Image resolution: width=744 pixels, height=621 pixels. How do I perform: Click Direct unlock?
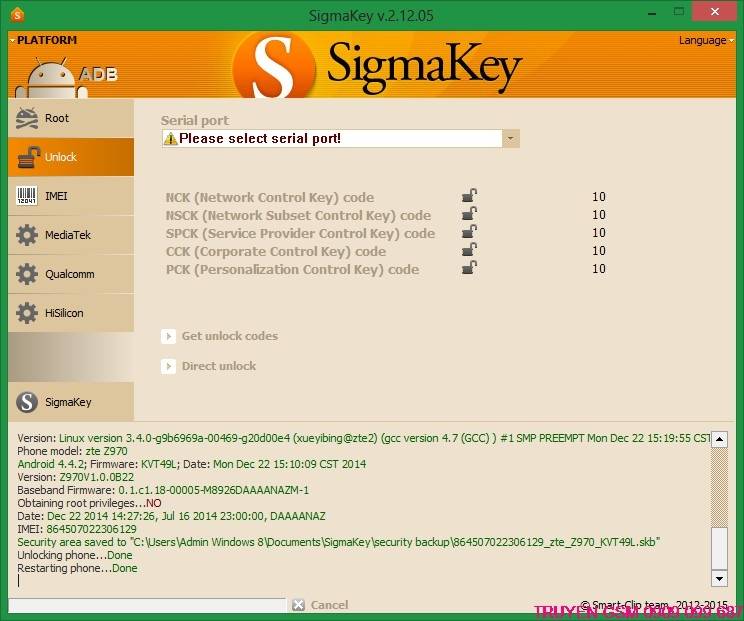(219, 366)
